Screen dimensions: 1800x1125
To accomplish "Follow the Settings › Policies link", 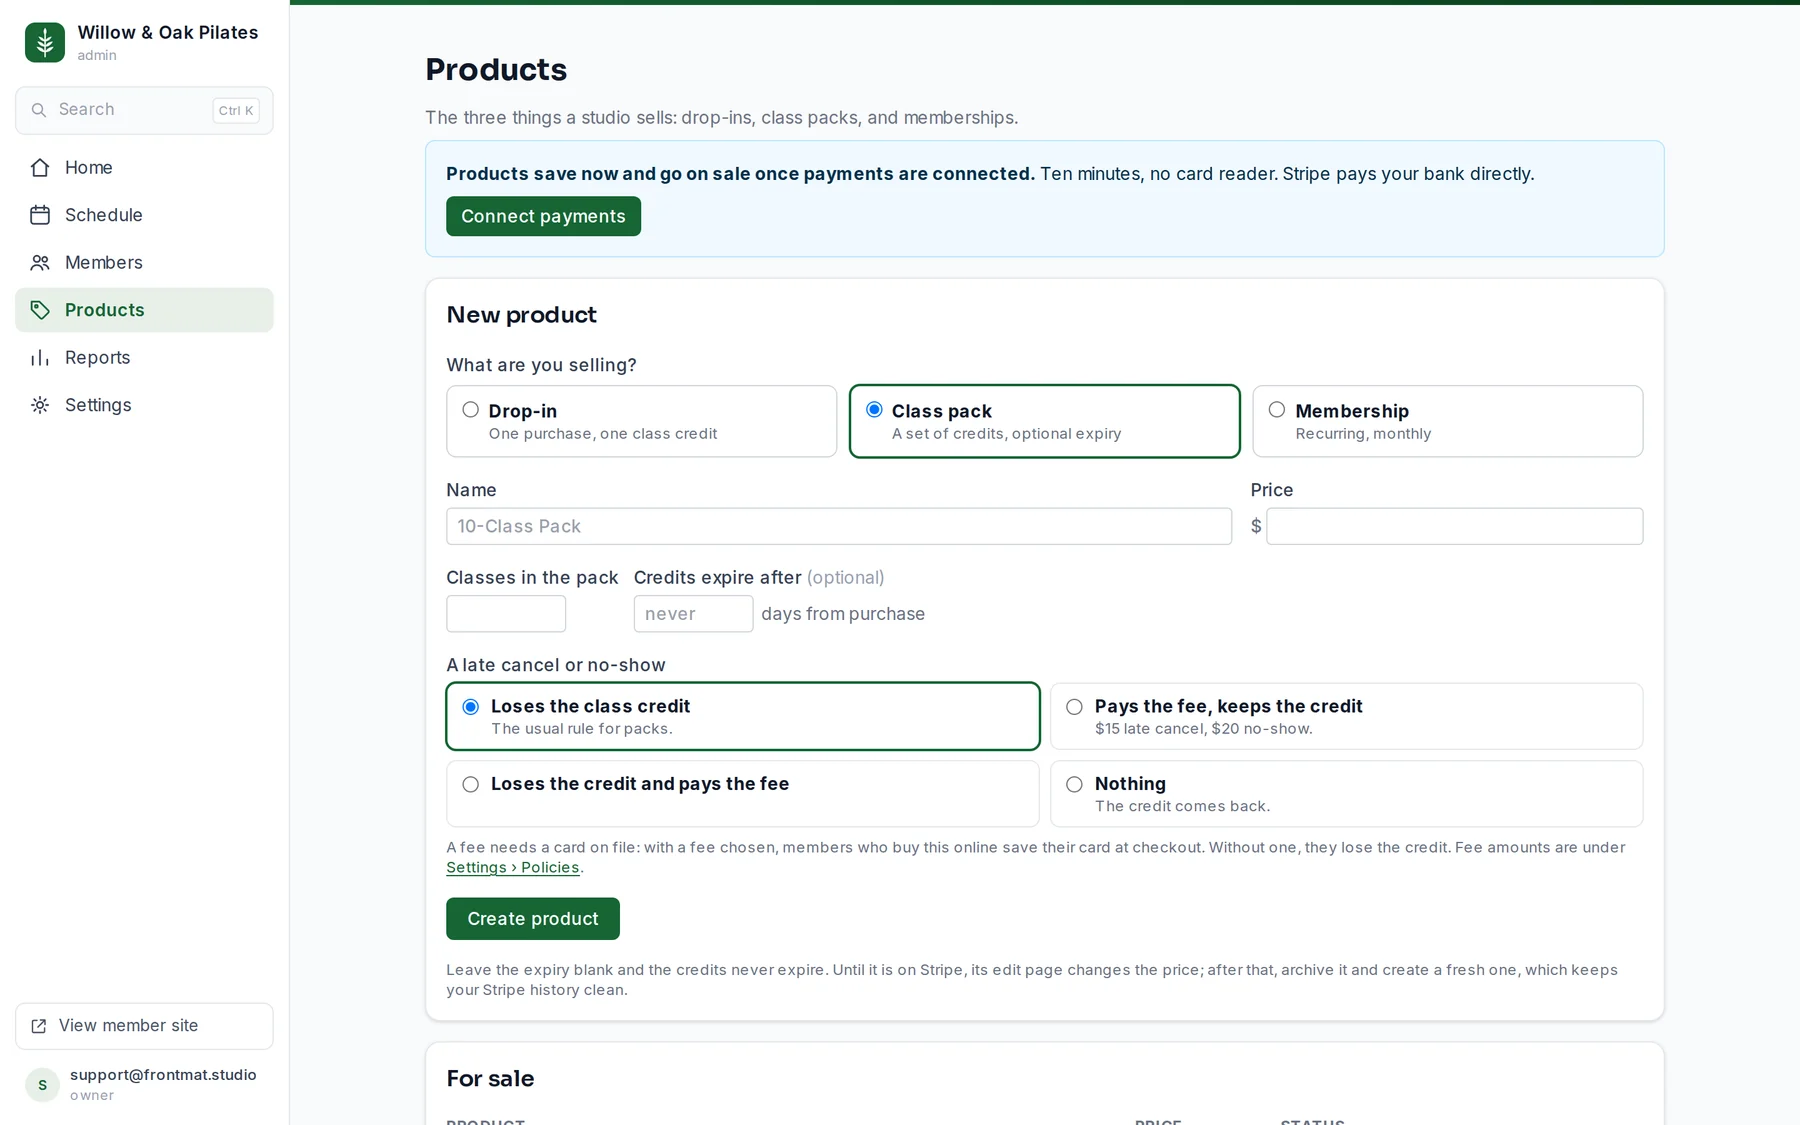I will click(513, 868).
